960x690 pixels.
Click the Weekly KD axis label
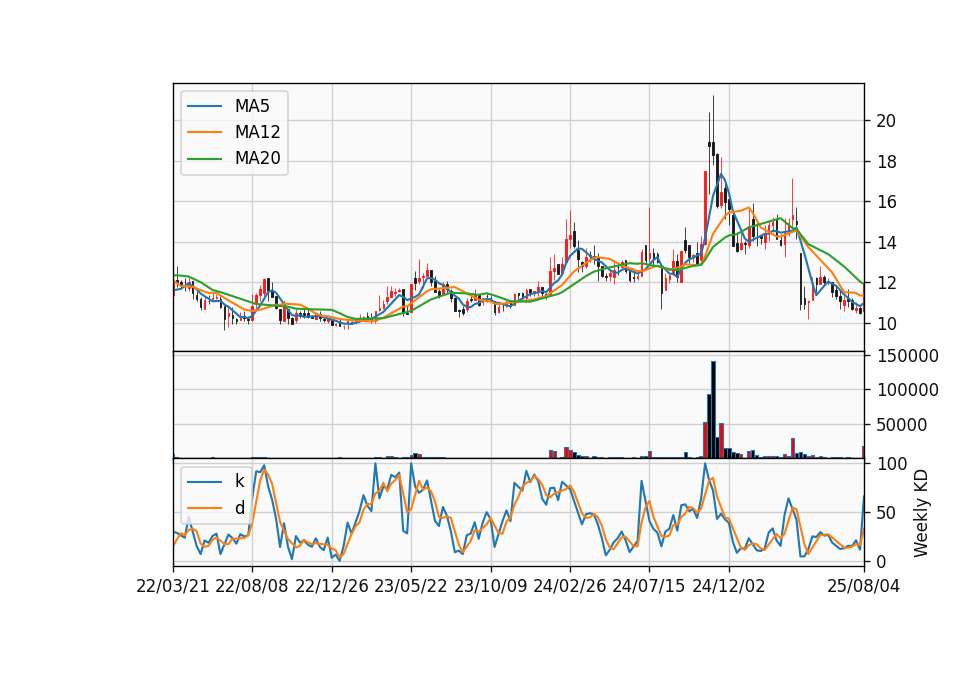pos(920,513)
